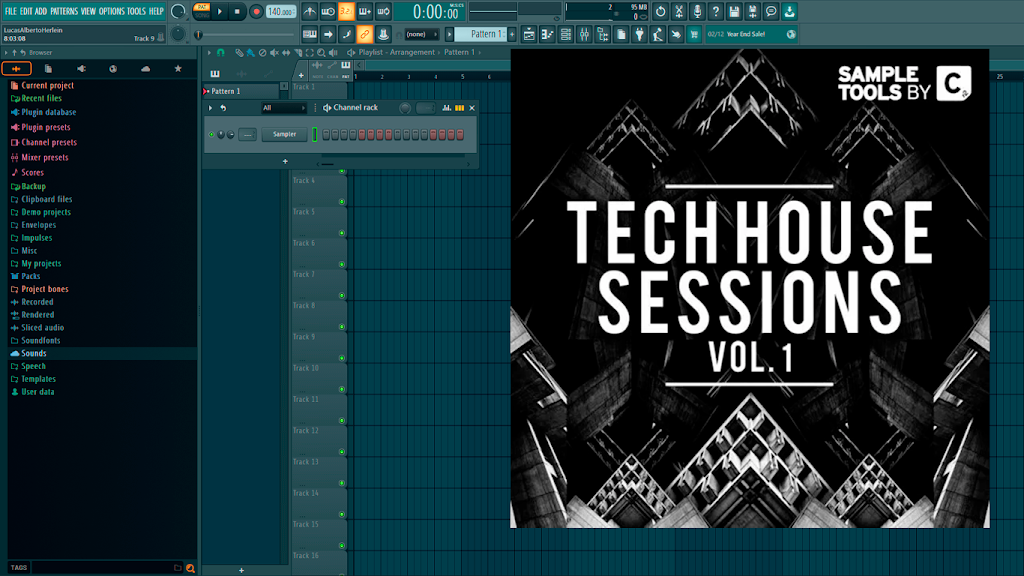This screenshot has width=1024, height=576.
Task: Open the OPTIONS menu
Action: click(x=112, y=11)
